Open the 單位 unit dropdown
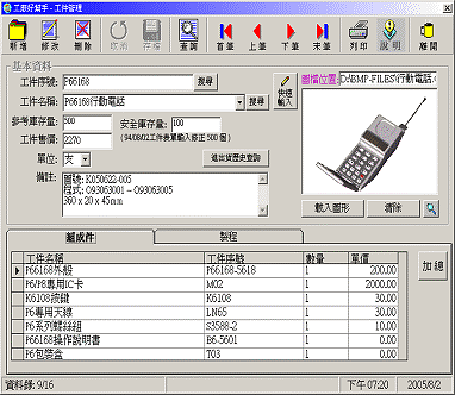The height and width of the screenshot is (395, 455). 85,160
